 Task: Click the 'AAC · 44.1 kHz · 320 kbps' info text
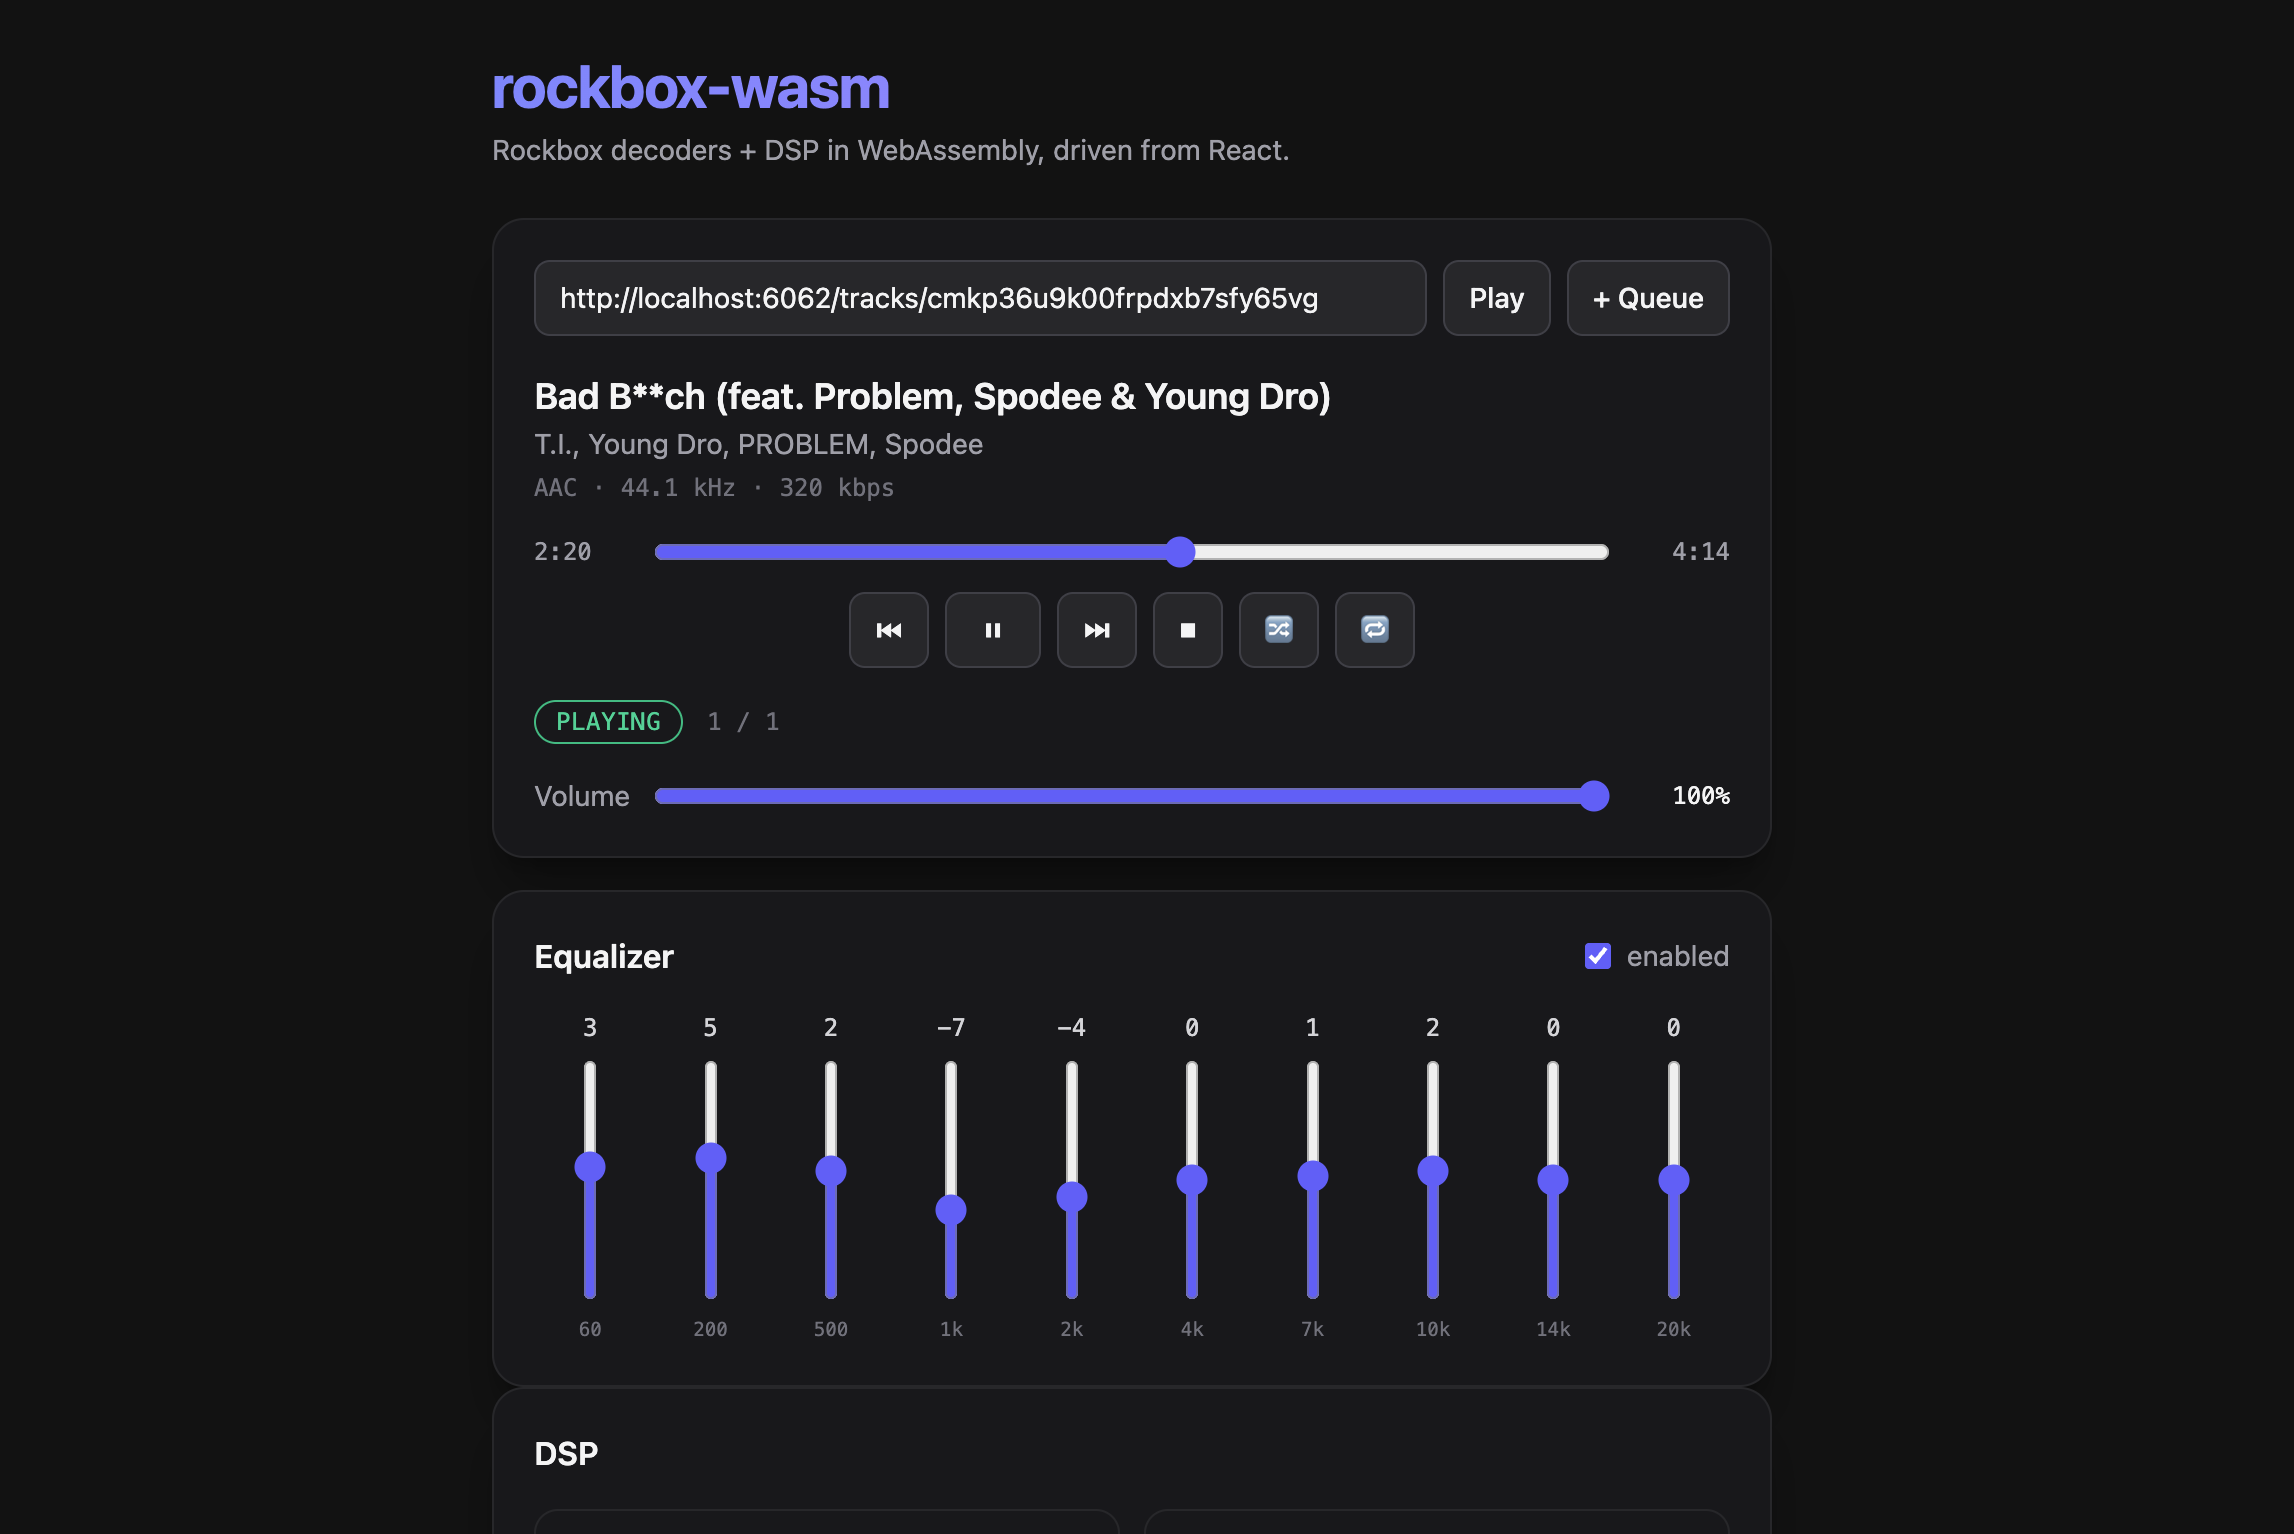coord(714,488)
